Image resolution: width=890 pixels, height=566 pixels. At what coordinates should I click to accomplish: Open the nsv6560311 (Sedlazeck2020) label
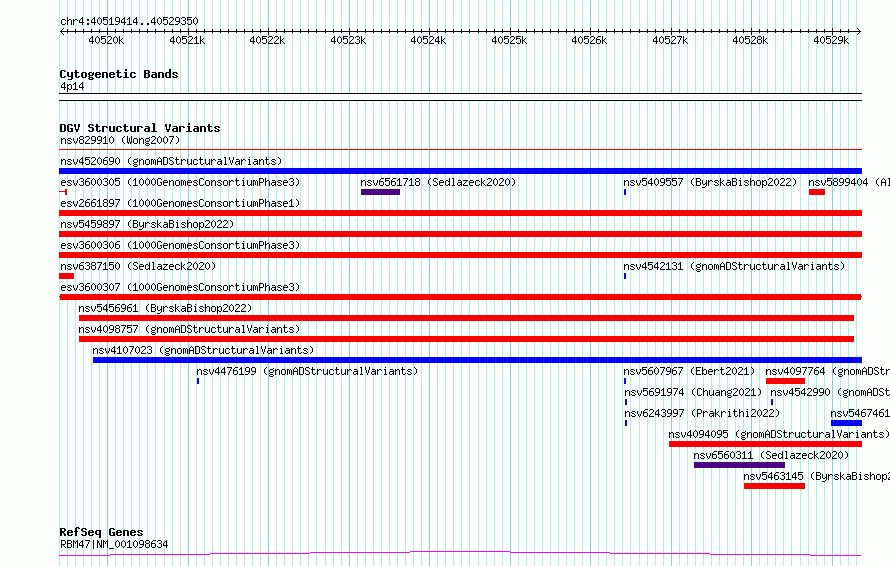(x=771, y=455)
